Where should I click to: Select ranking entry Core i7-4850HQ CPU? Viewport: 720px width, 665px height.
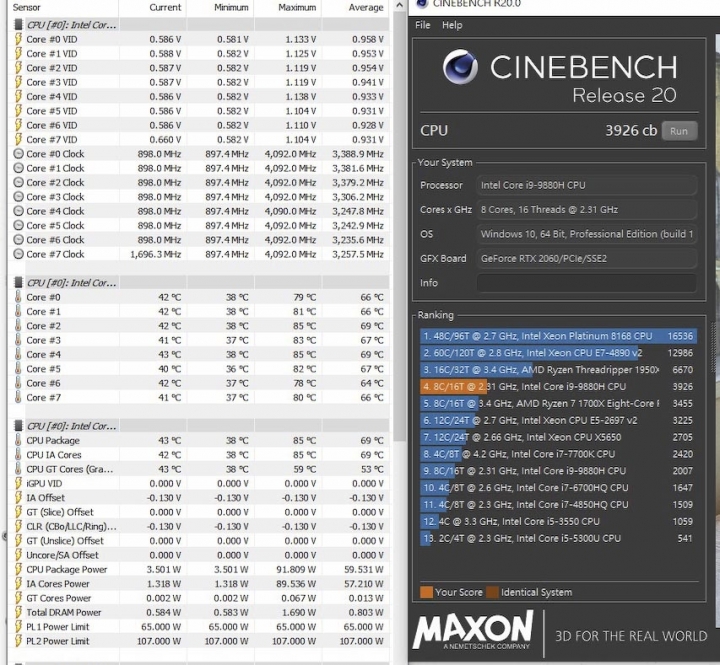558,504
